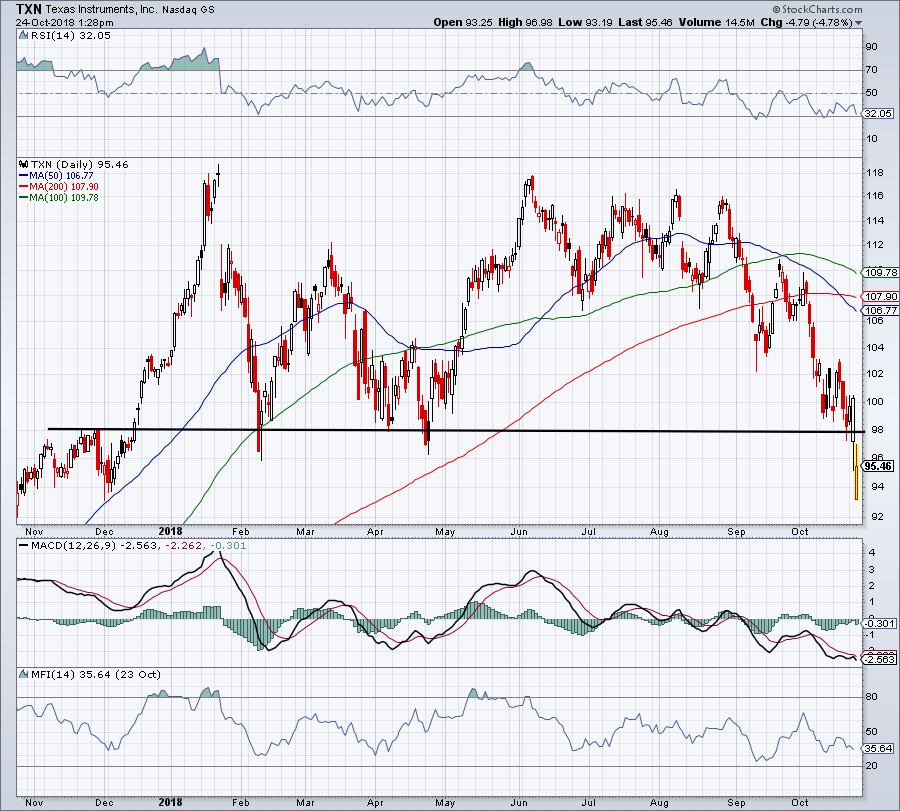This screenshot has width=900, height=811.
Task: Click the MFI(14) 35.64 (23 Oct) legend
Action: pyautogui.click(x=96, y=674)
